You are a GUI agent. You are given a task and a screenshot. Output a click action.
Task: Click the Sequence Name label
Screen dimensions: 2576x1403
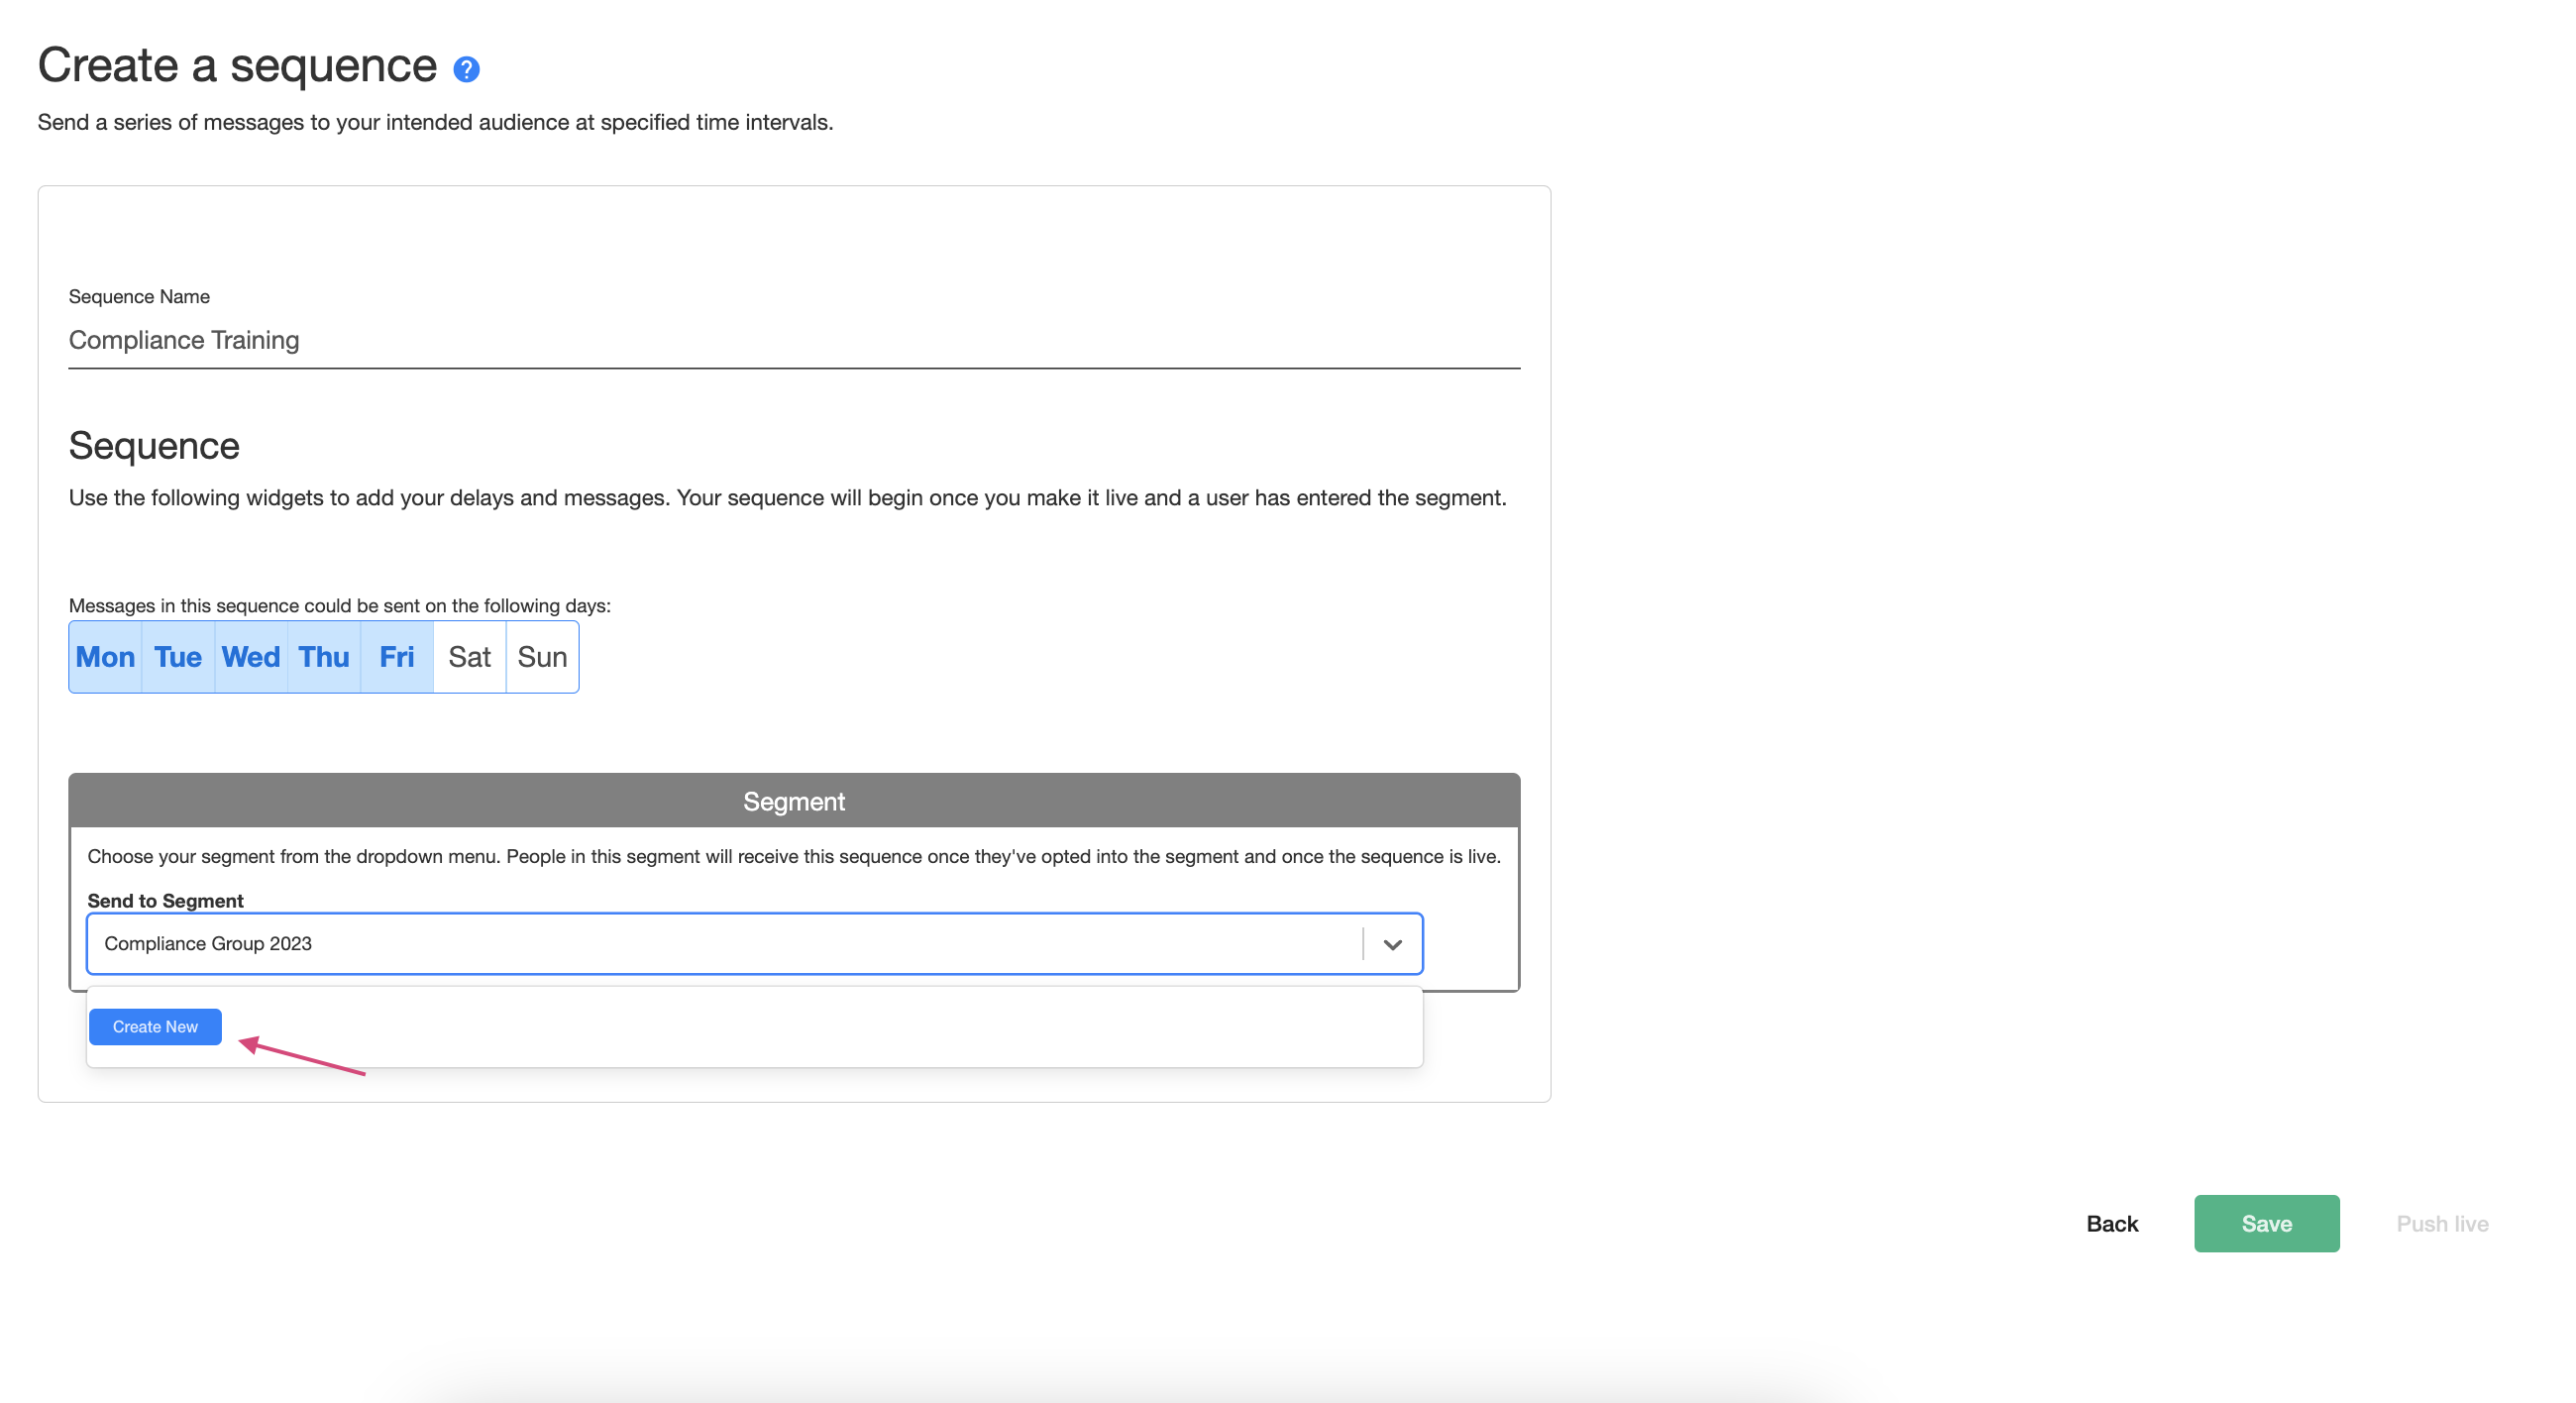point(139,296)
